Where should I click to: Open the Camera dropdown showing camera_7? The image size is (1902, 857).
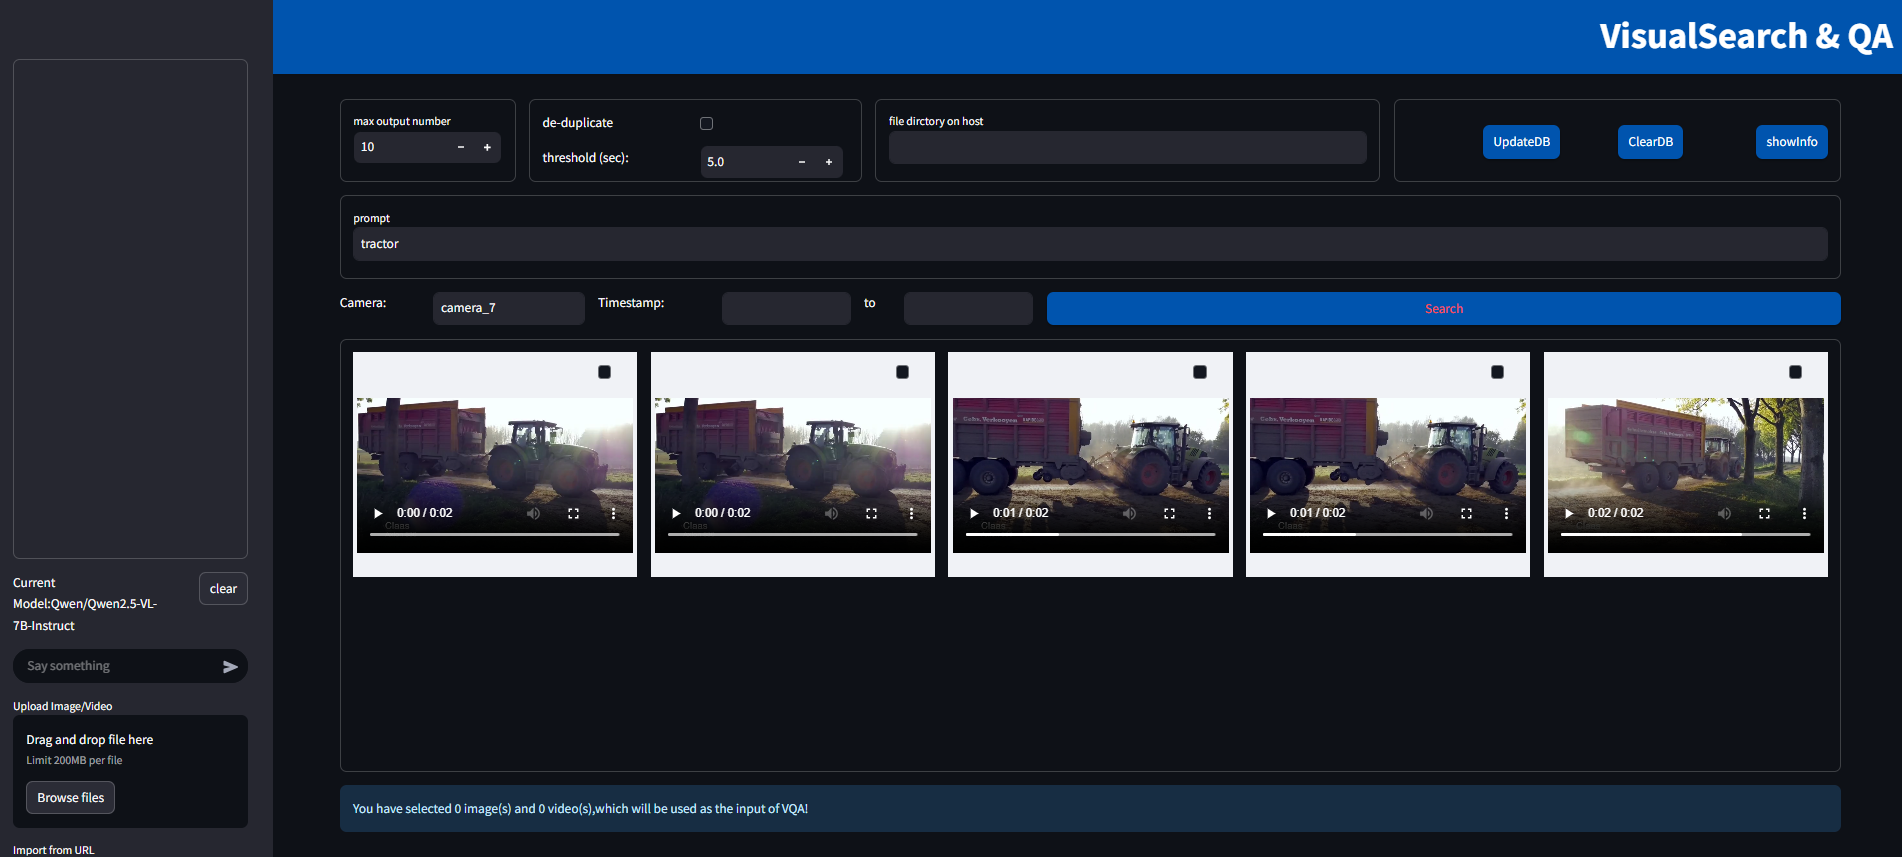pyautogui.click(x=508, y=308)
